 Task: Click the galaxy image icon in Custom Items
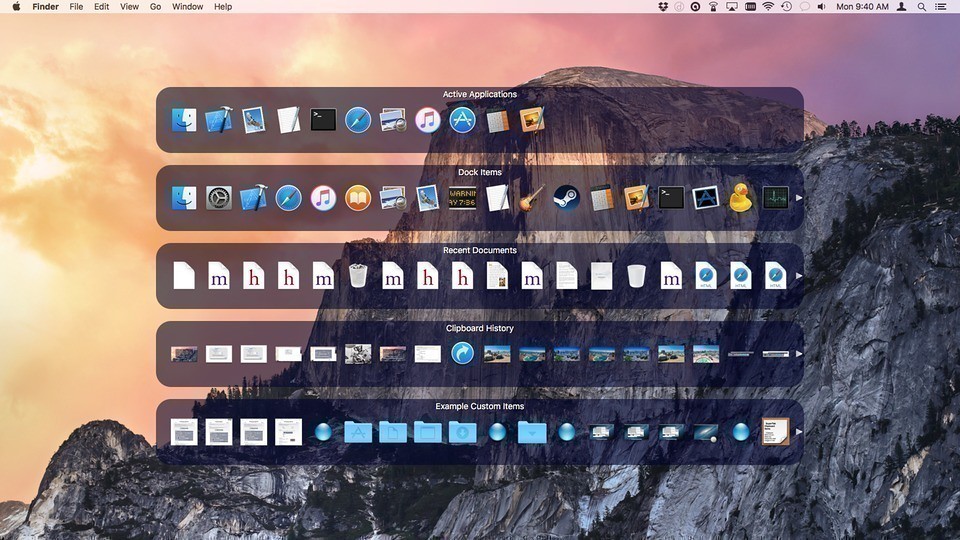click(706, 432)
